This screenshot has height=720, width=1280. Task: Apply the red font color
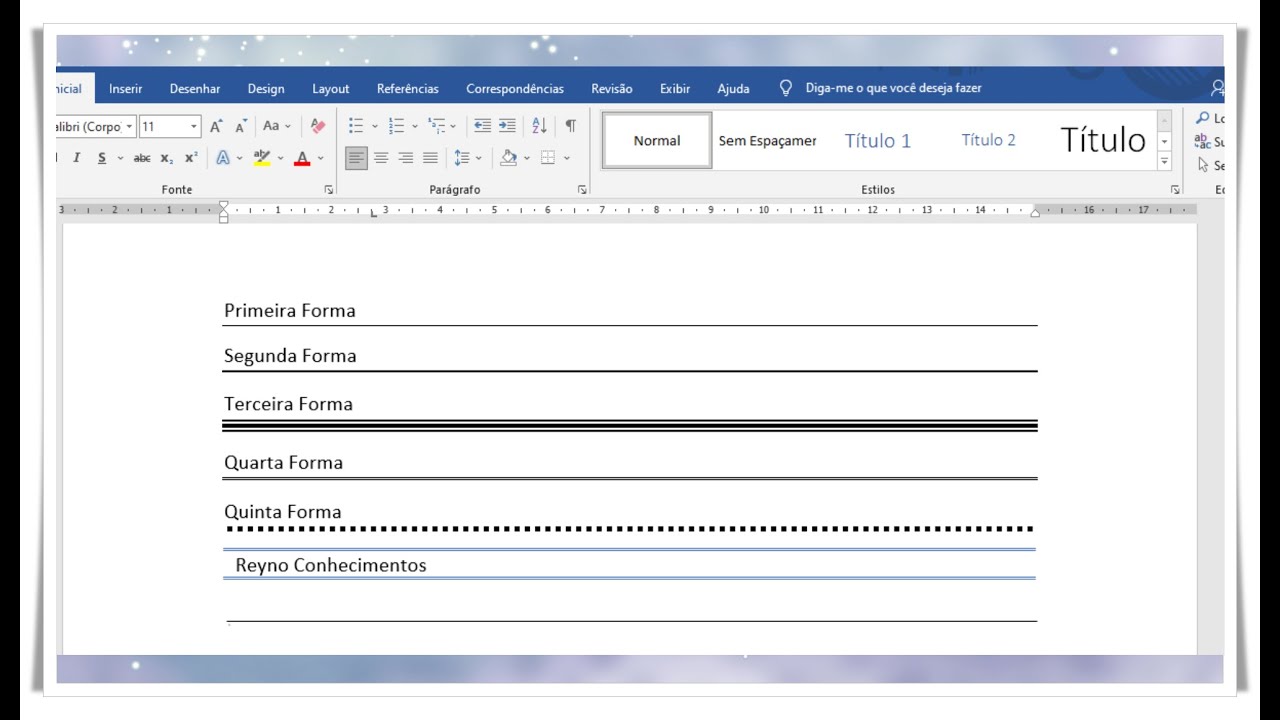(302, 158)
